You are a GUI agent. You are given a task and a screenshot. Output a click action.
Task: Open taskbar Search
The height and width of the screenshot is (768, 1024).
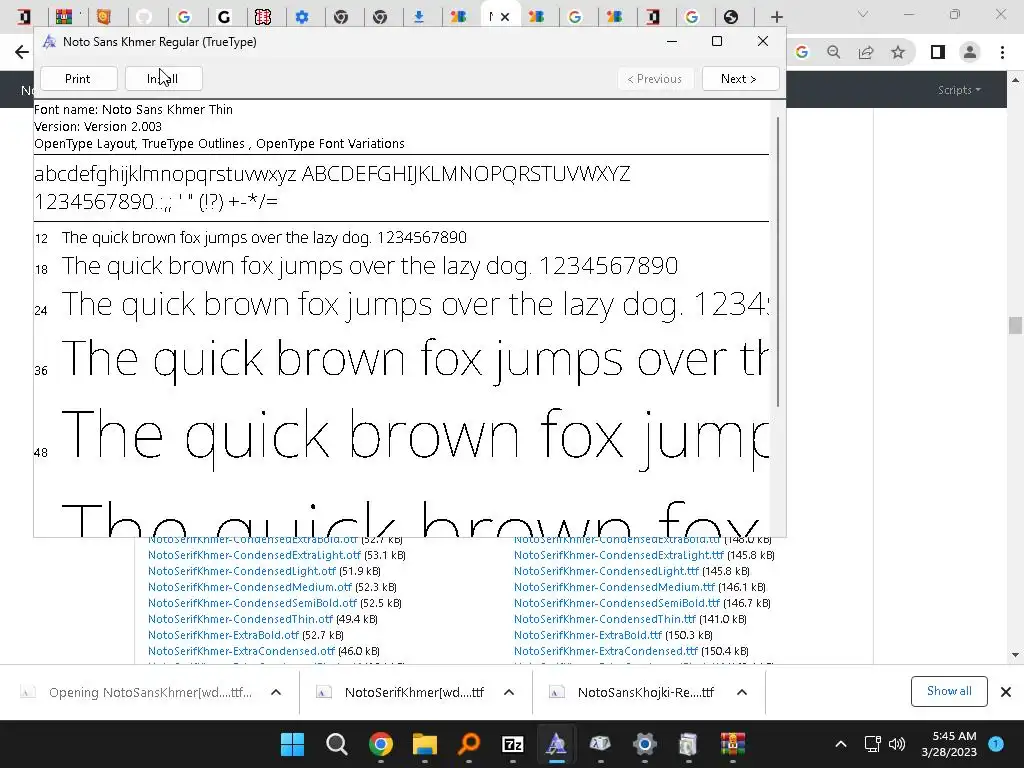(337, 744)
